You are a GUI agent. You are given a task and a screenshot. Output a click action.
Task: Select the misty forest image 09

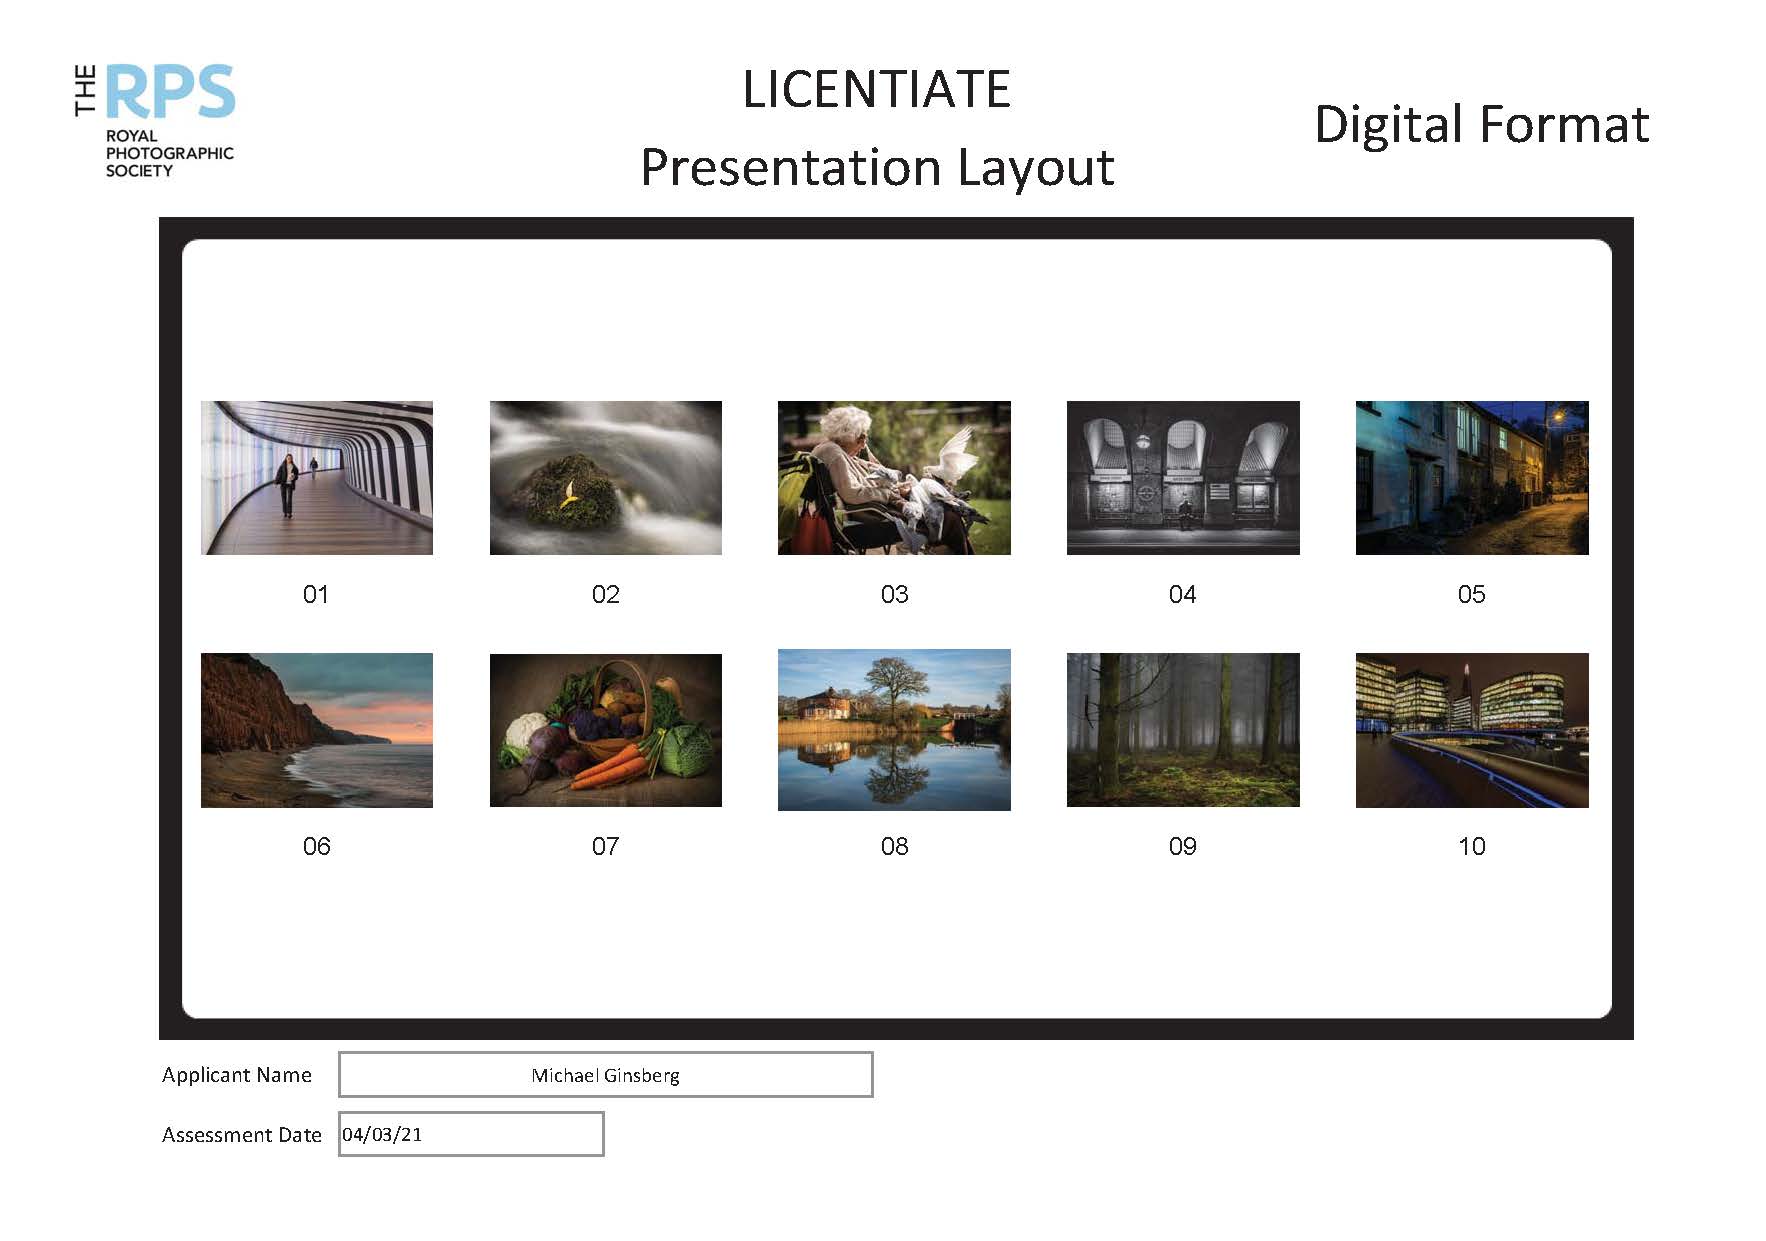(x=1183, y=730)
